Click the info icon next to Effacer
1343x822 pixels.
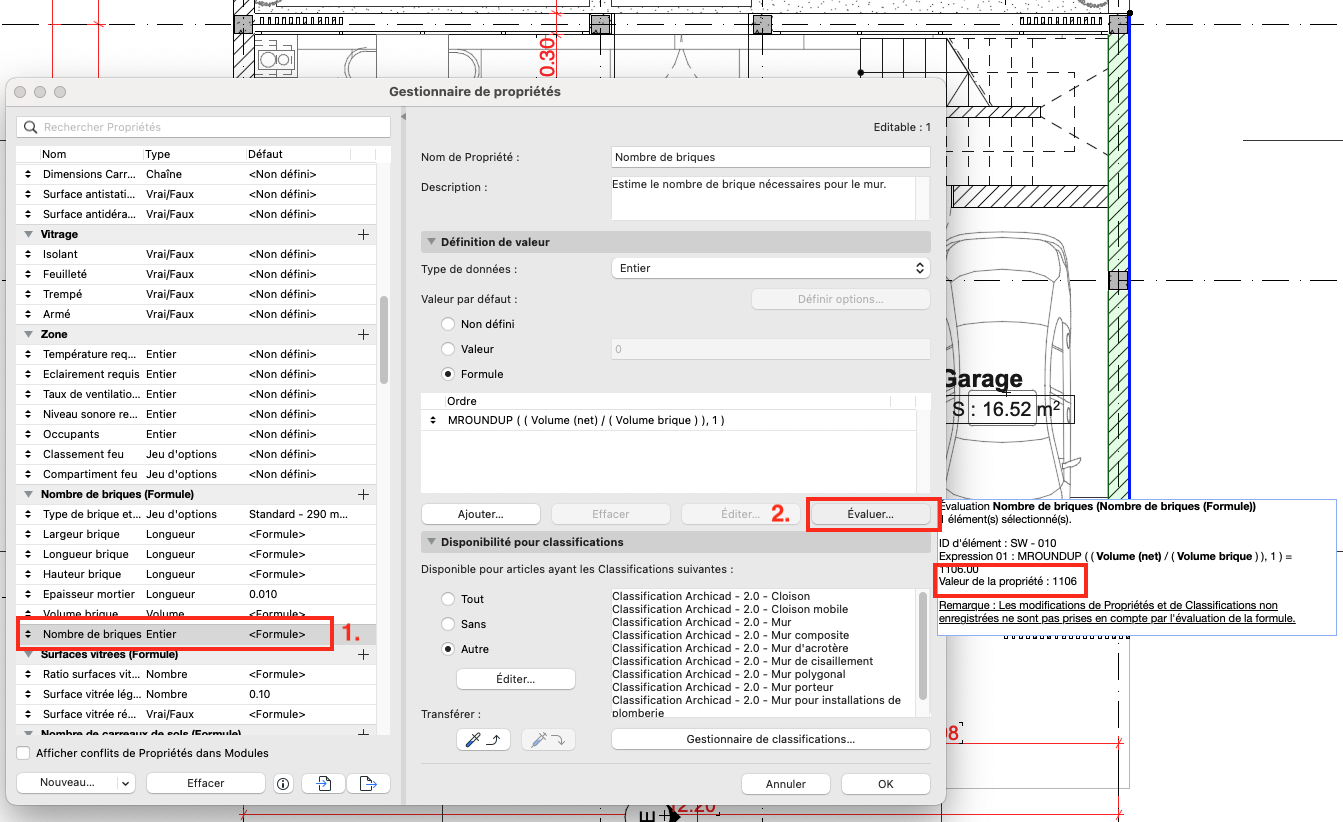click(x=282, y=783)
